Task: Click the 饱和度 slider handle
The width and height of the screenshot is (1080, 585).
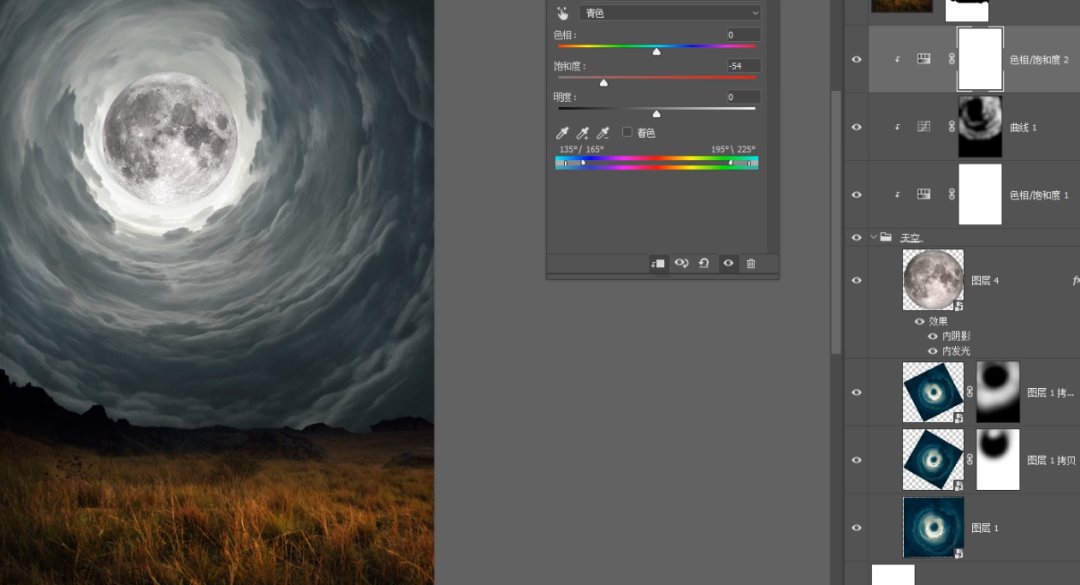Action: click(603, 83)
